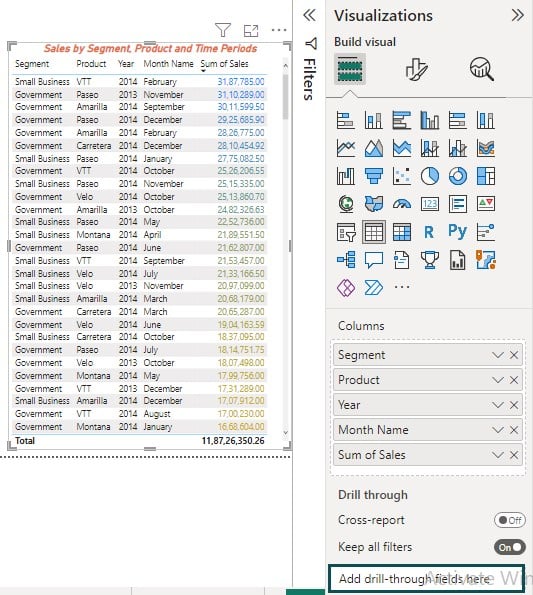Select the smart narrative visual
The width and height of the screenshot is (533, 595).
click(x=401, y=260)
